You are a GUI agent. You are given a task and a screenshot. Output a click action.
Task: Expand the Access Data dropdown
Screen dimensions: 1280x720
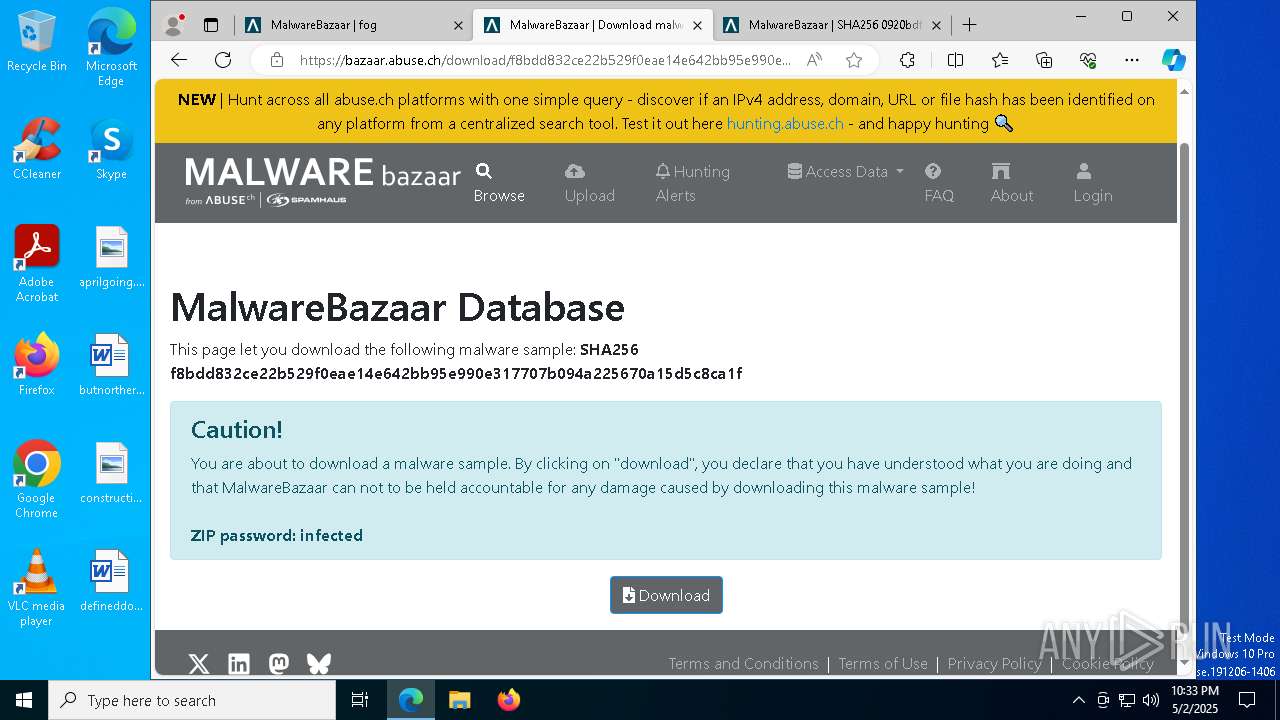coord(845,172)
